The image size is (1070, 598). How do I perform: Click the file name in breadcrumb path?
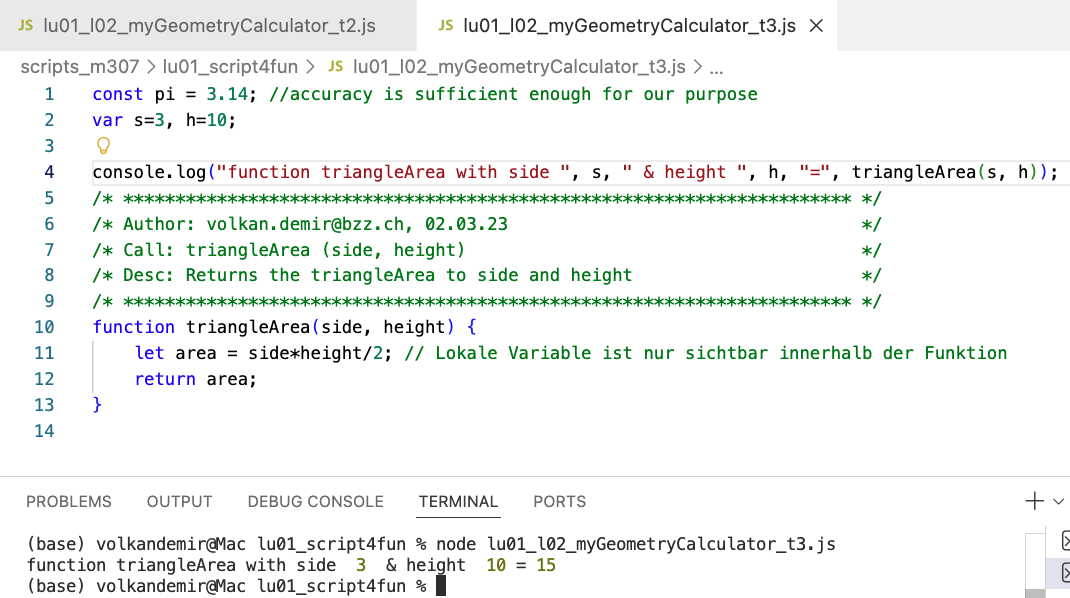[518, 67]
